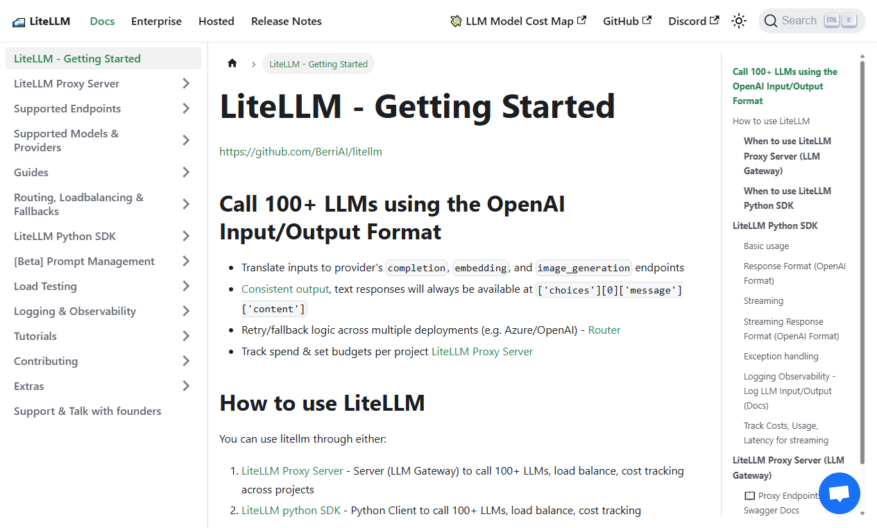Open Support & Talk with founders
Screen dimensions: 877x528
point(87,411)
